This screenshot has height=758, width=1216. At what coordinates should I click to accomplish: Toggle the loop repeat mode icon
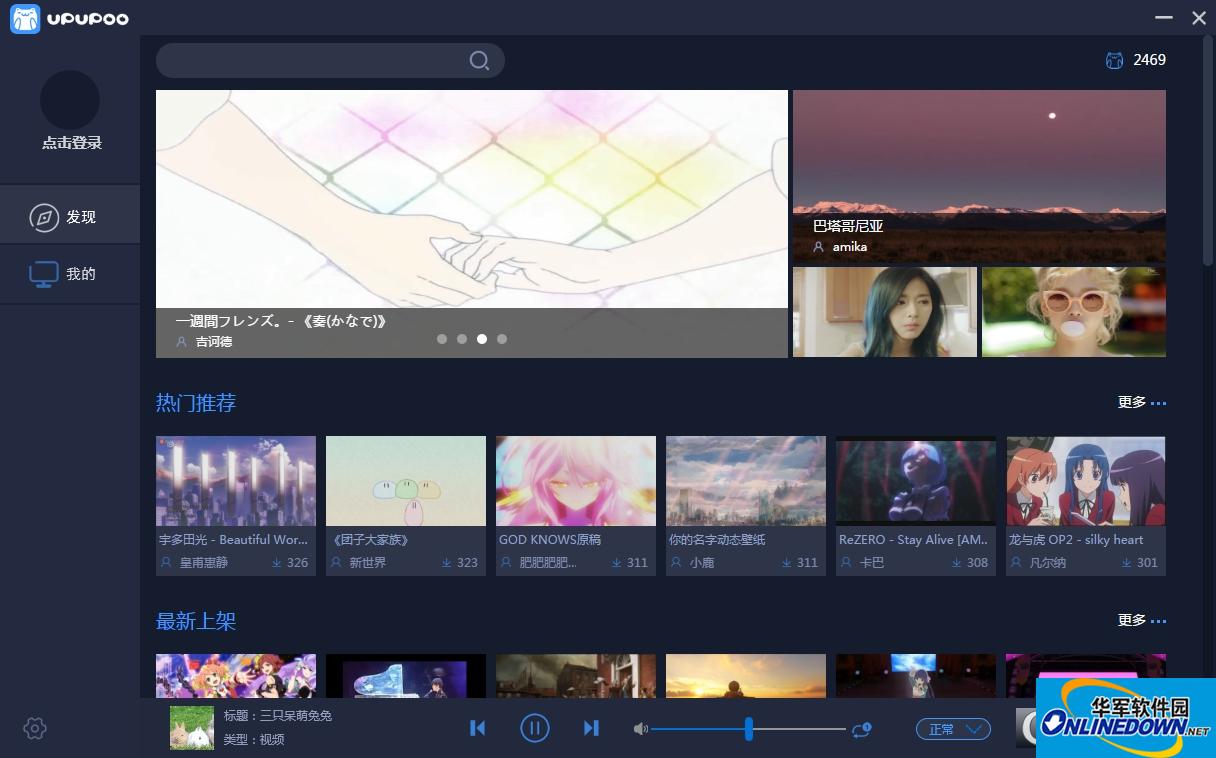click(861, 729)
